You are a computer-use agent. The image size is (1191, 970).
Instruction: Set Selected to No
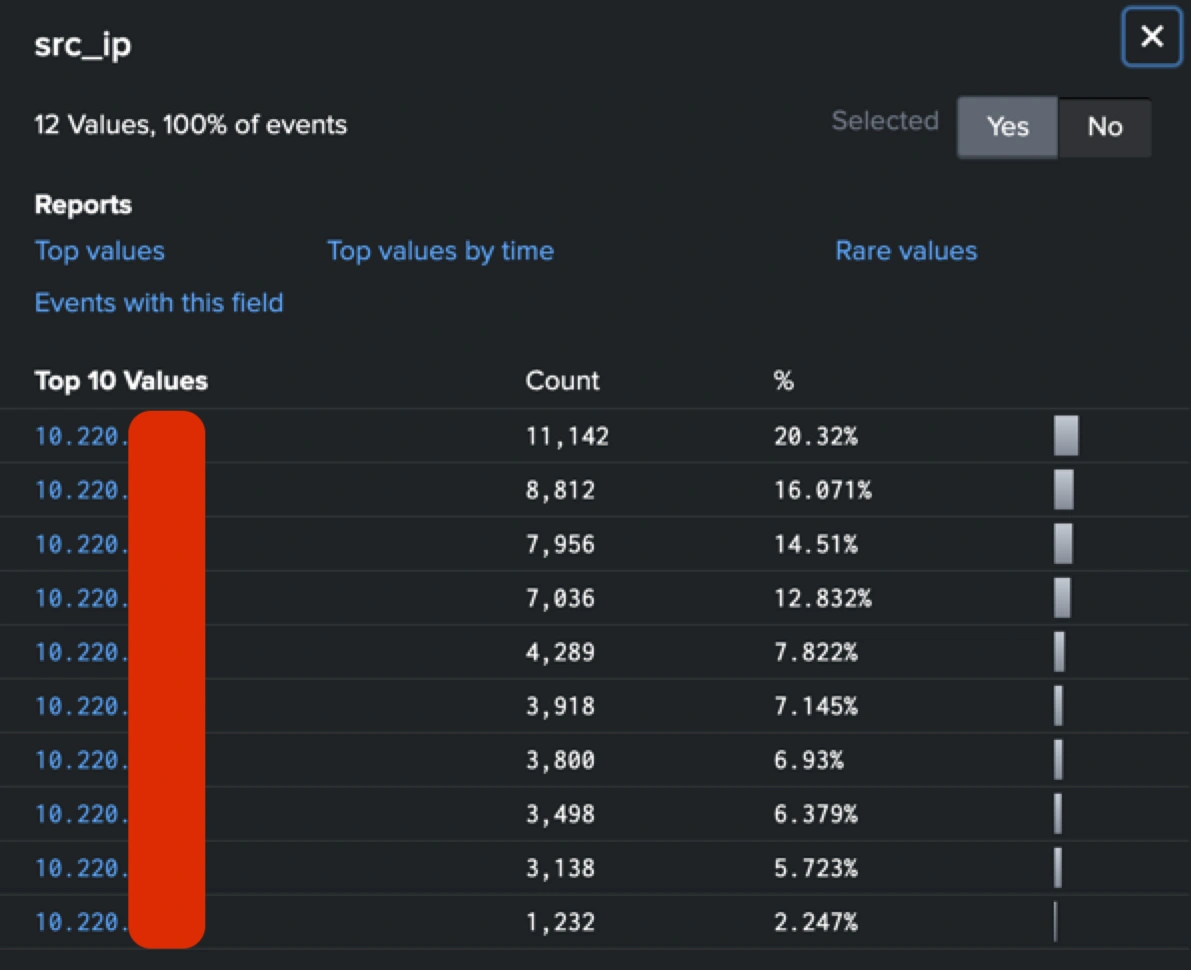click(1104, 127)
